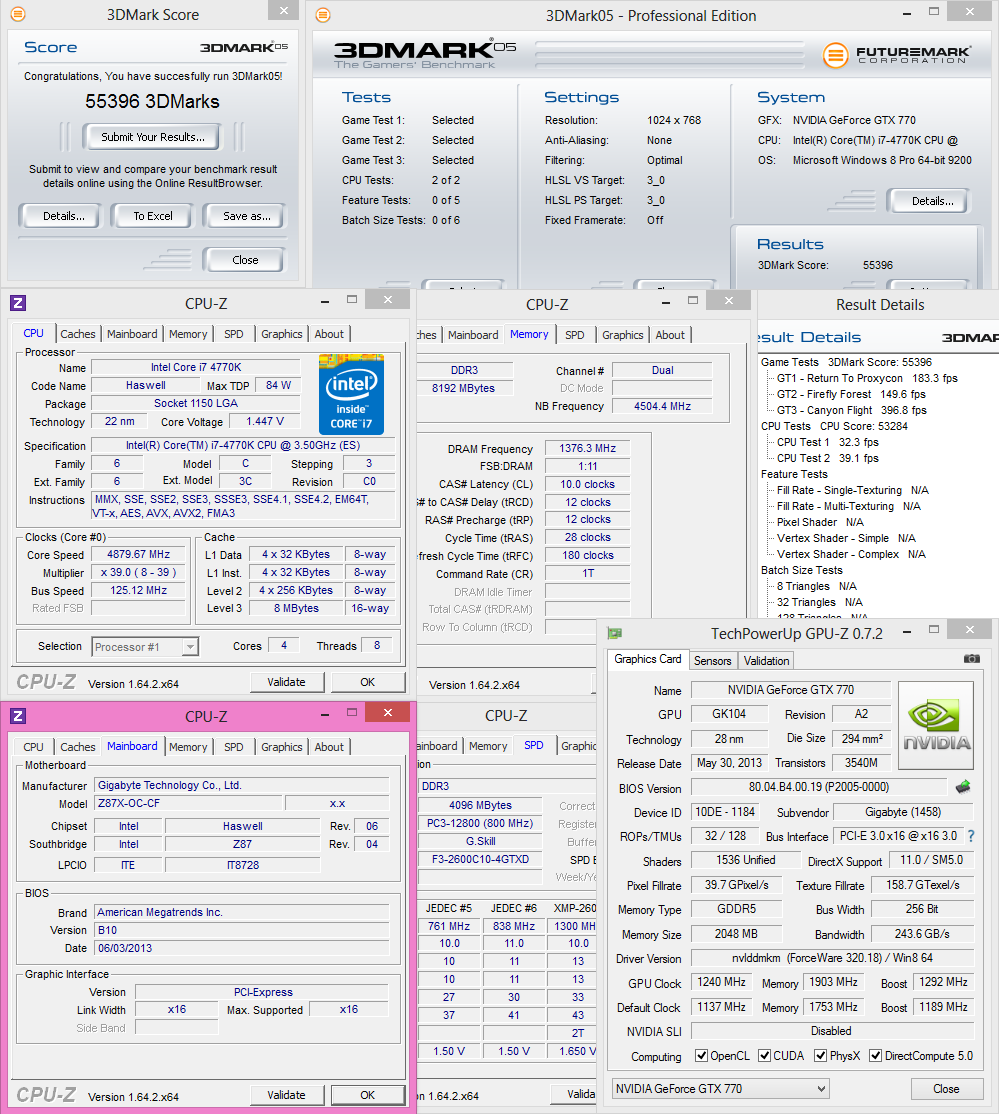The image size is (999, 1114).
Task: Toggle the DirectCompute 5.0 checkbox
Action: coord(875,1056)
